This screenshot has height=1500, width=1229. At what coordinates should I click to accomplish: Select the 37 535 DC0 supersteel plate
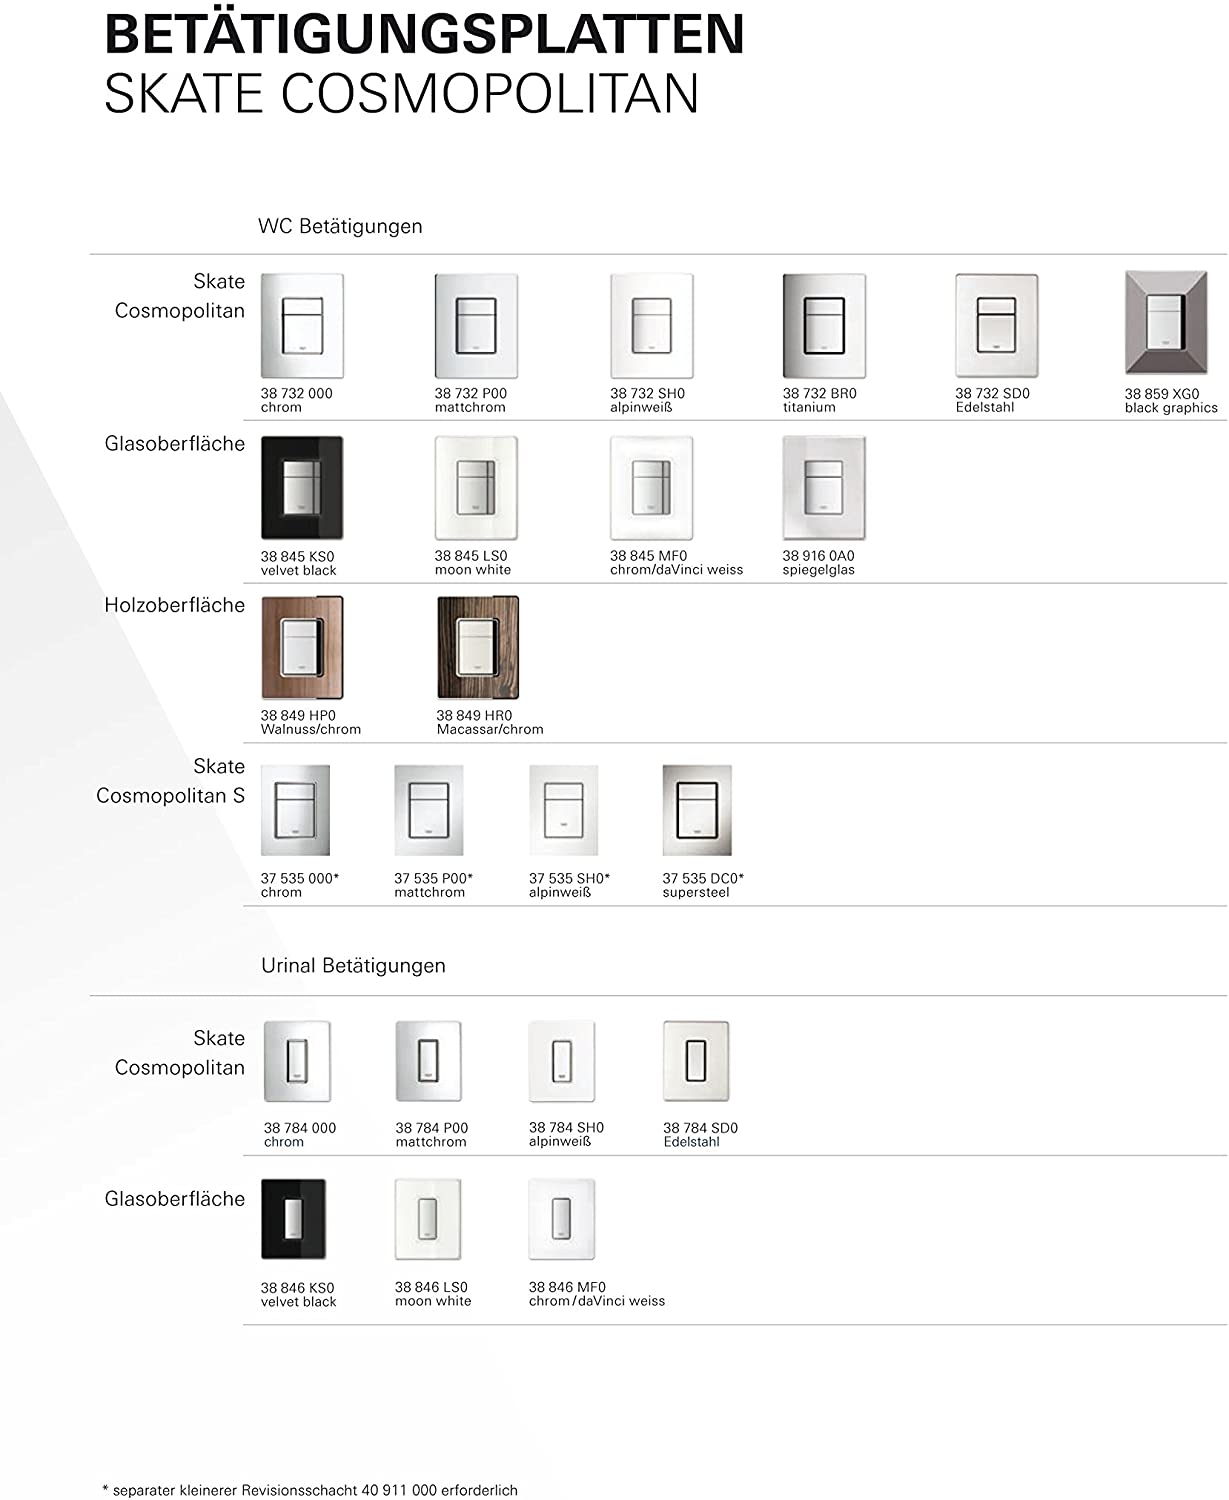(x=697, y=810)
